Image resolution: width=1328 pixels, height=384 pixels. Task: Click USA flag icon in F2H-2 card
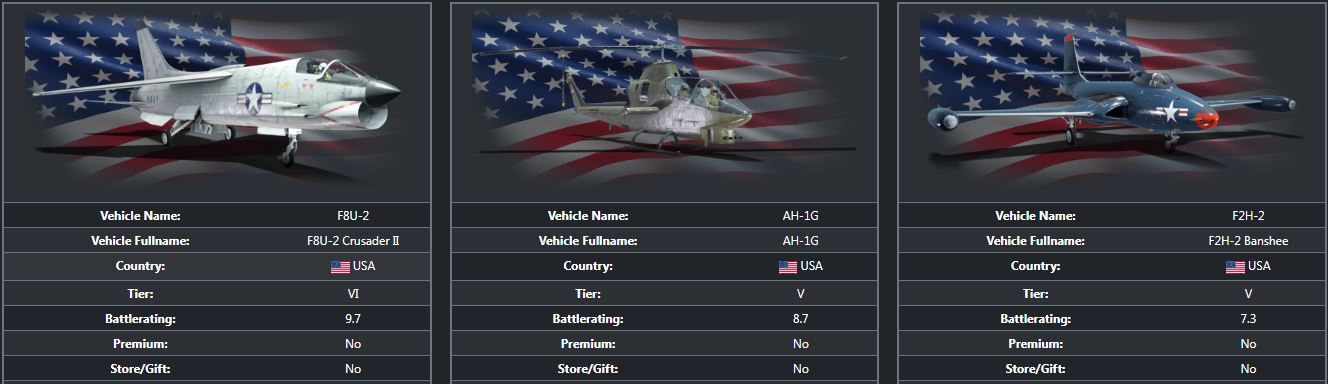[x=1235, y=267]
